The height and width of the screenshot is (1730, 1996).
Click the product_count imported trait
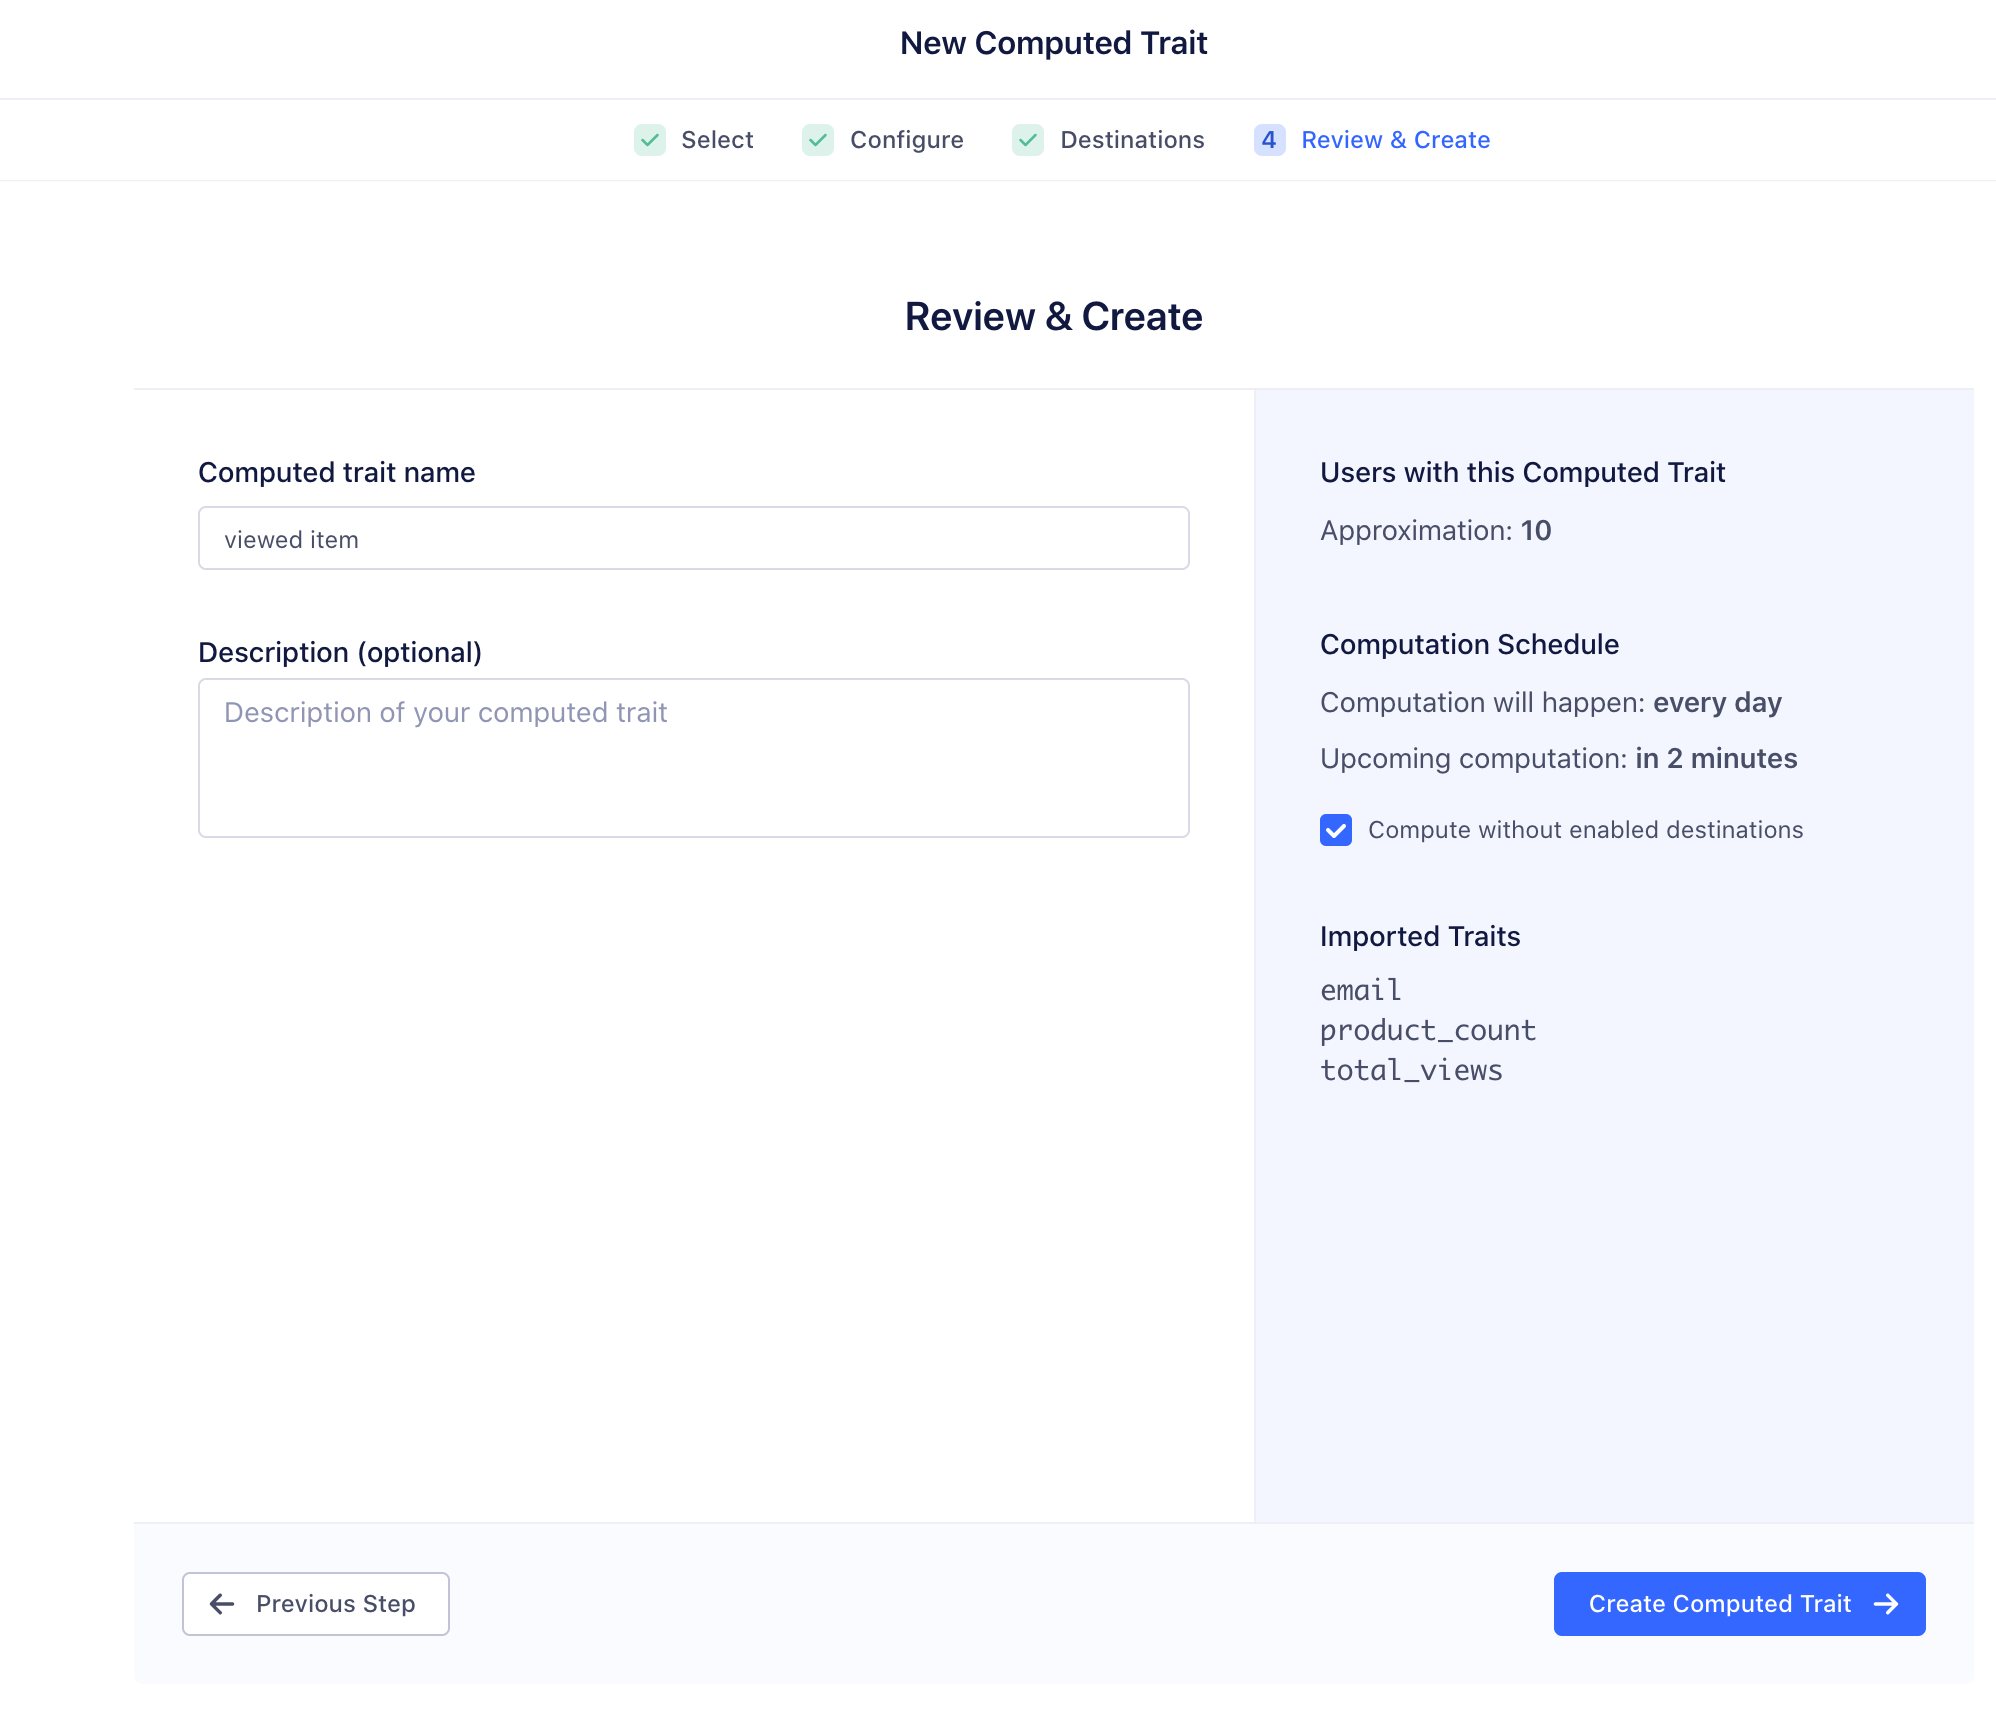(x=1427, y=1030)
